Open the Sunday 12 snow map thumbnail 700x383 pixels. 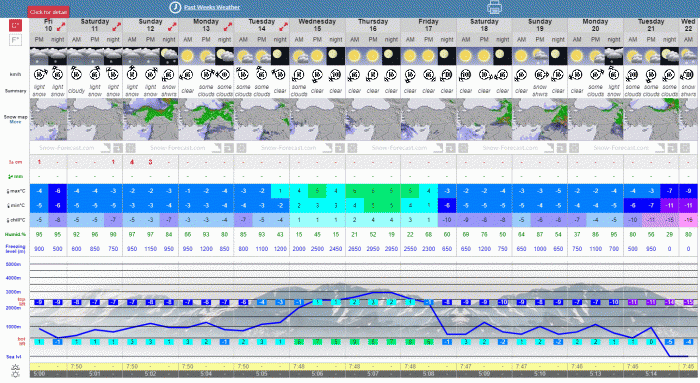pos(150,120)
